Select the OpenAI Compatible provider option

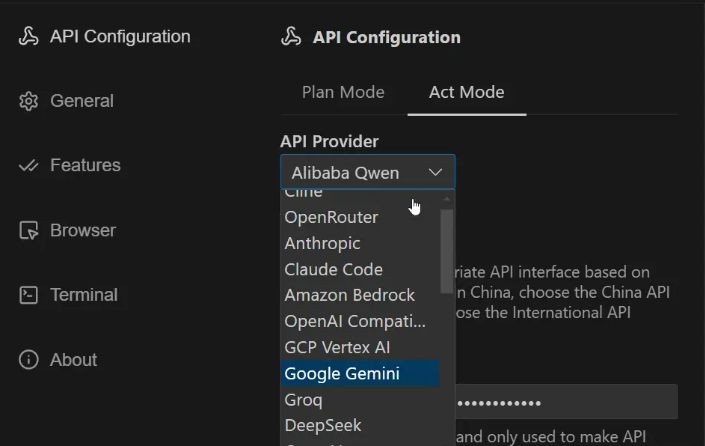pos(360,321)
